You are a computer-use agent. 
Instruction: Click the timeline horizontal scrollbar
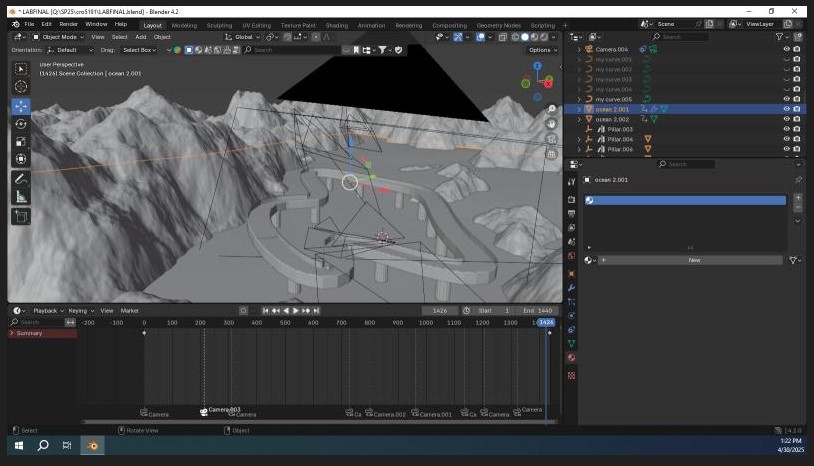click(x=319, y=422)
